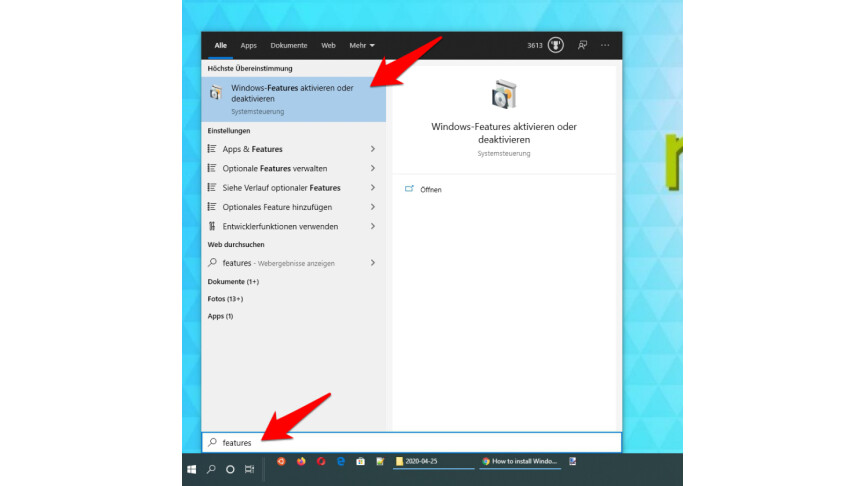Open the three-dot options menu
Image resolution: width=864 pixels, height=486 pixels.
(605, 45)
